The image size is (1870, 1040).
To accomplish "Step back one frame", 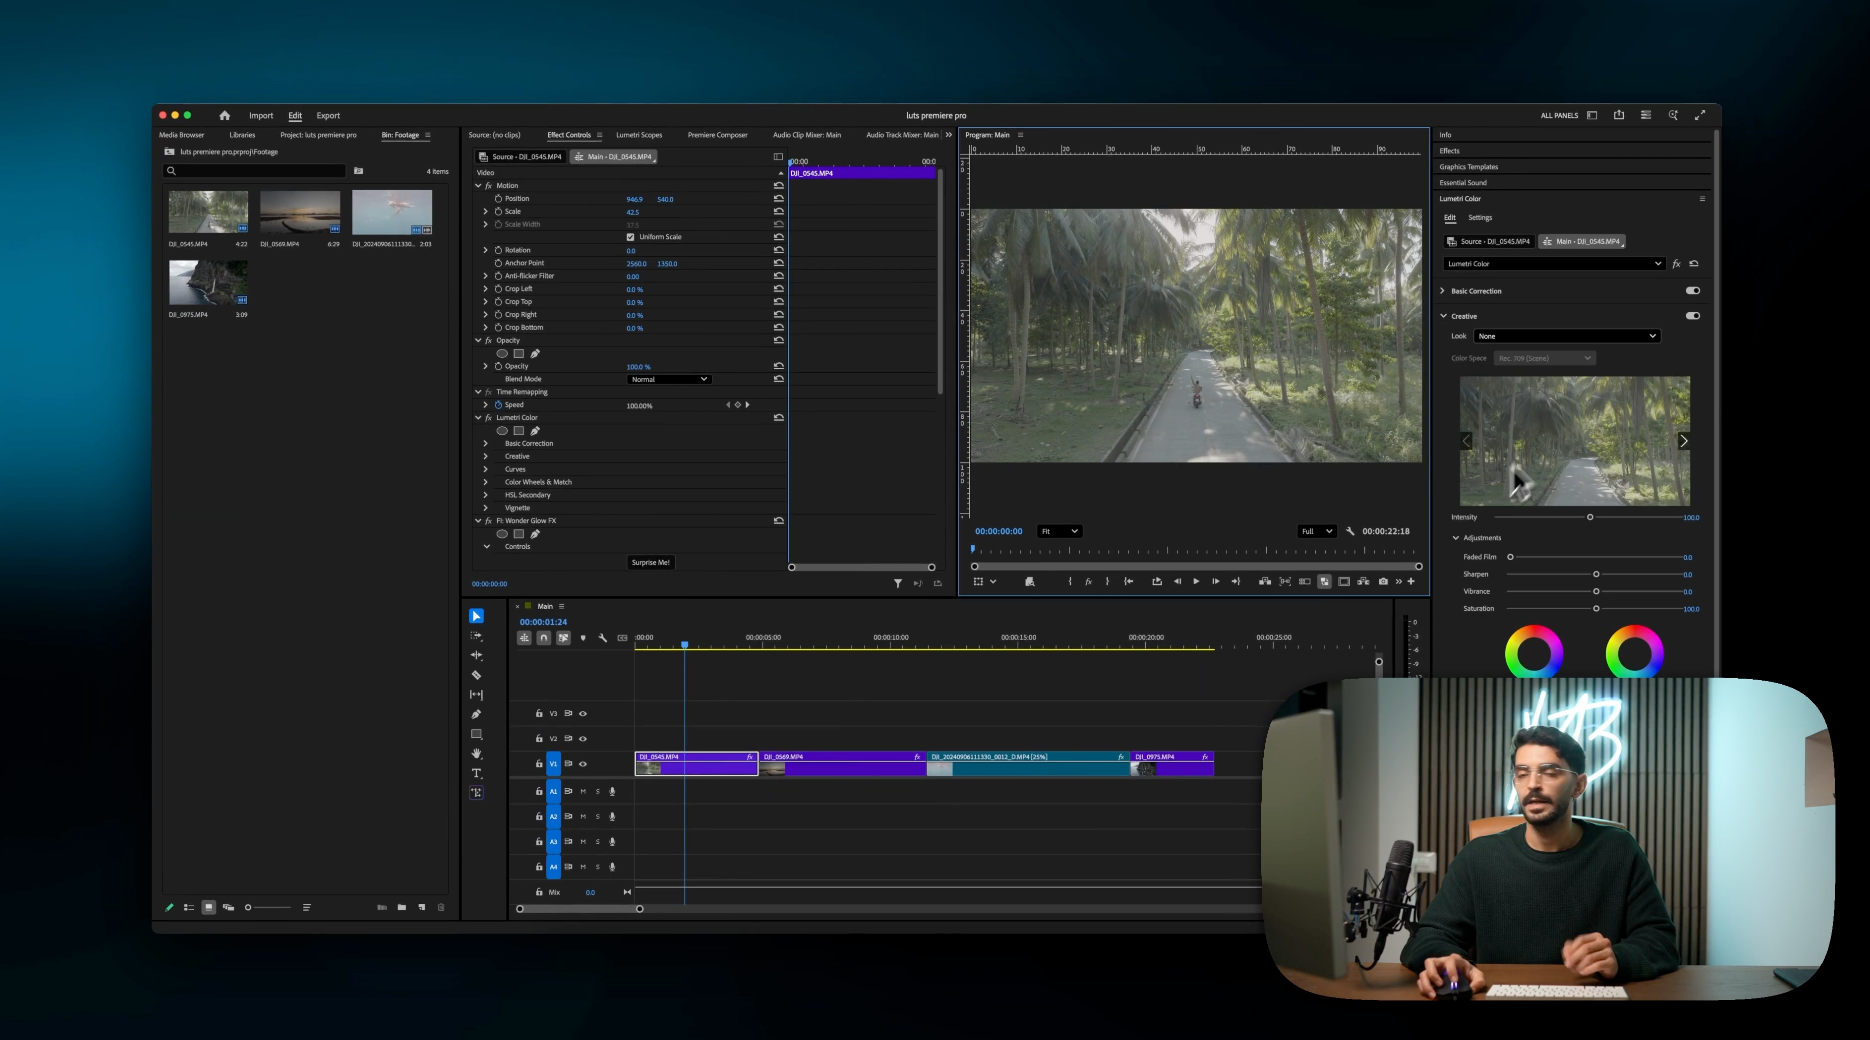I will pos(1177,581).
